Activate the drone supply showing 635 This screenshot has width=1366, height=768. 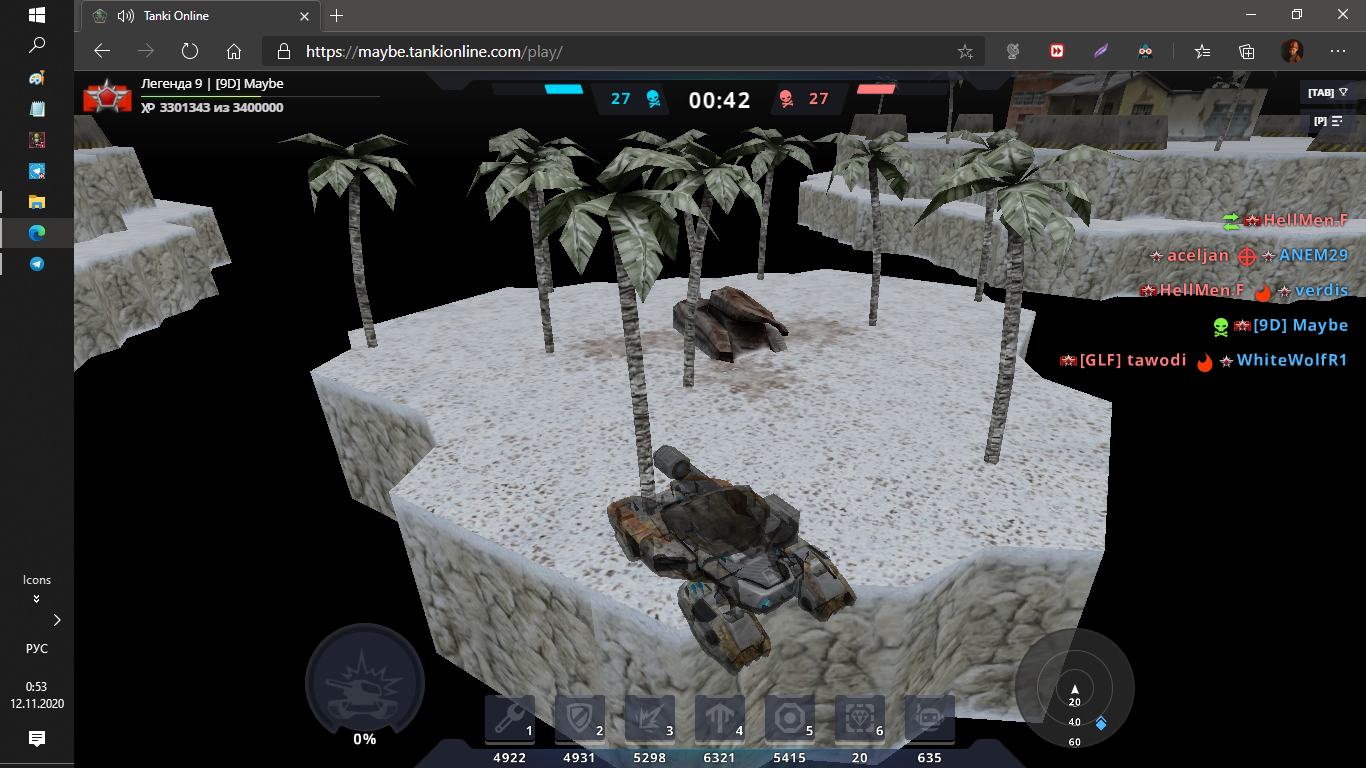pos(930,720)
